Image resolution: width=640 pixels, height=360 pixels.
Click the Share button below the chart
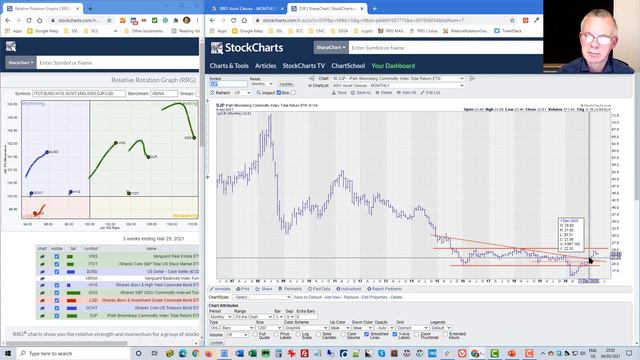pos(264,289)
